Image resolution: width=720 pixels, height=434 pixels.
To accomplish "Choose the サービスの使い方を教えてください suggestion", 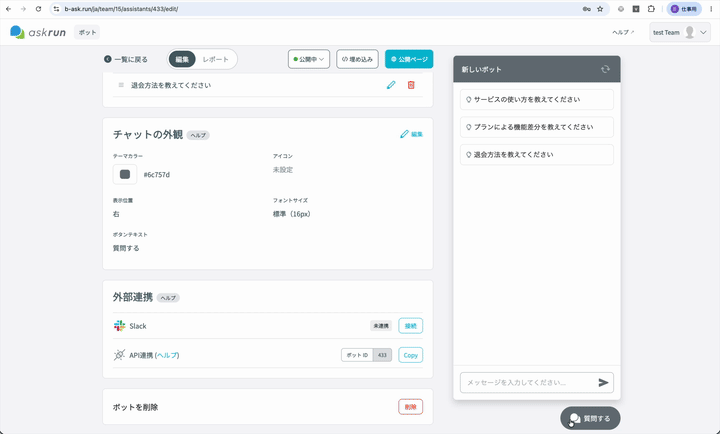I will click(537, 100).
